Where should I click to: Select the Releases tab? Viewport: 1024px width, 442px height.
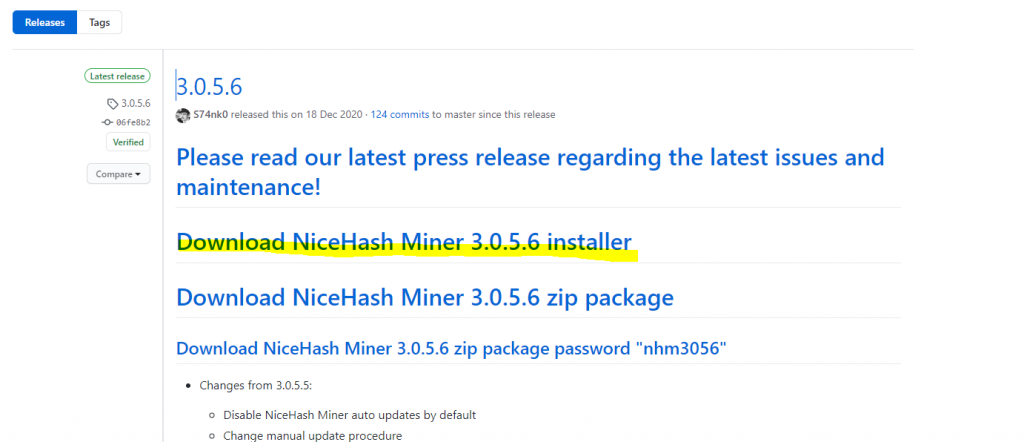[x=45, y=22]
